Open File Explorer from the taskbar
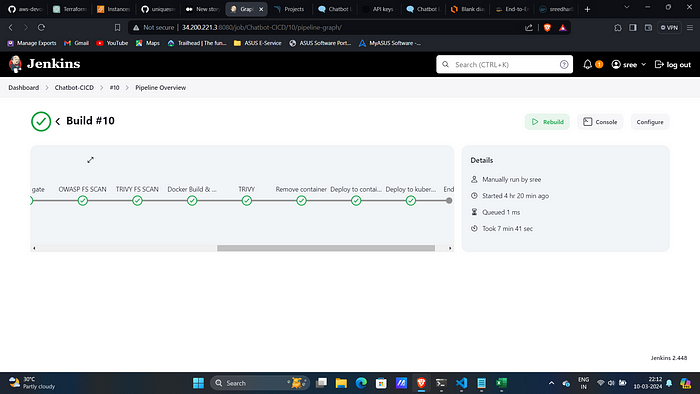 [342, 383]
